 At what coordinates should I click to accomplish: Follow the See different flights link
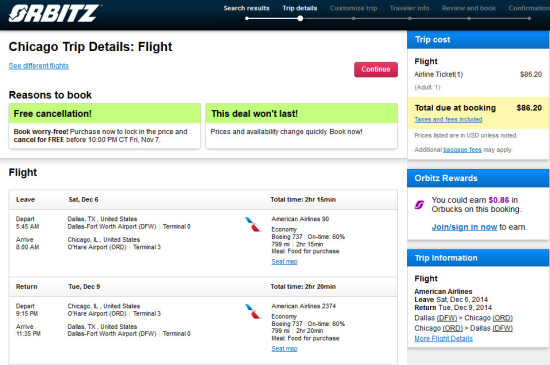tap(39, 66)
